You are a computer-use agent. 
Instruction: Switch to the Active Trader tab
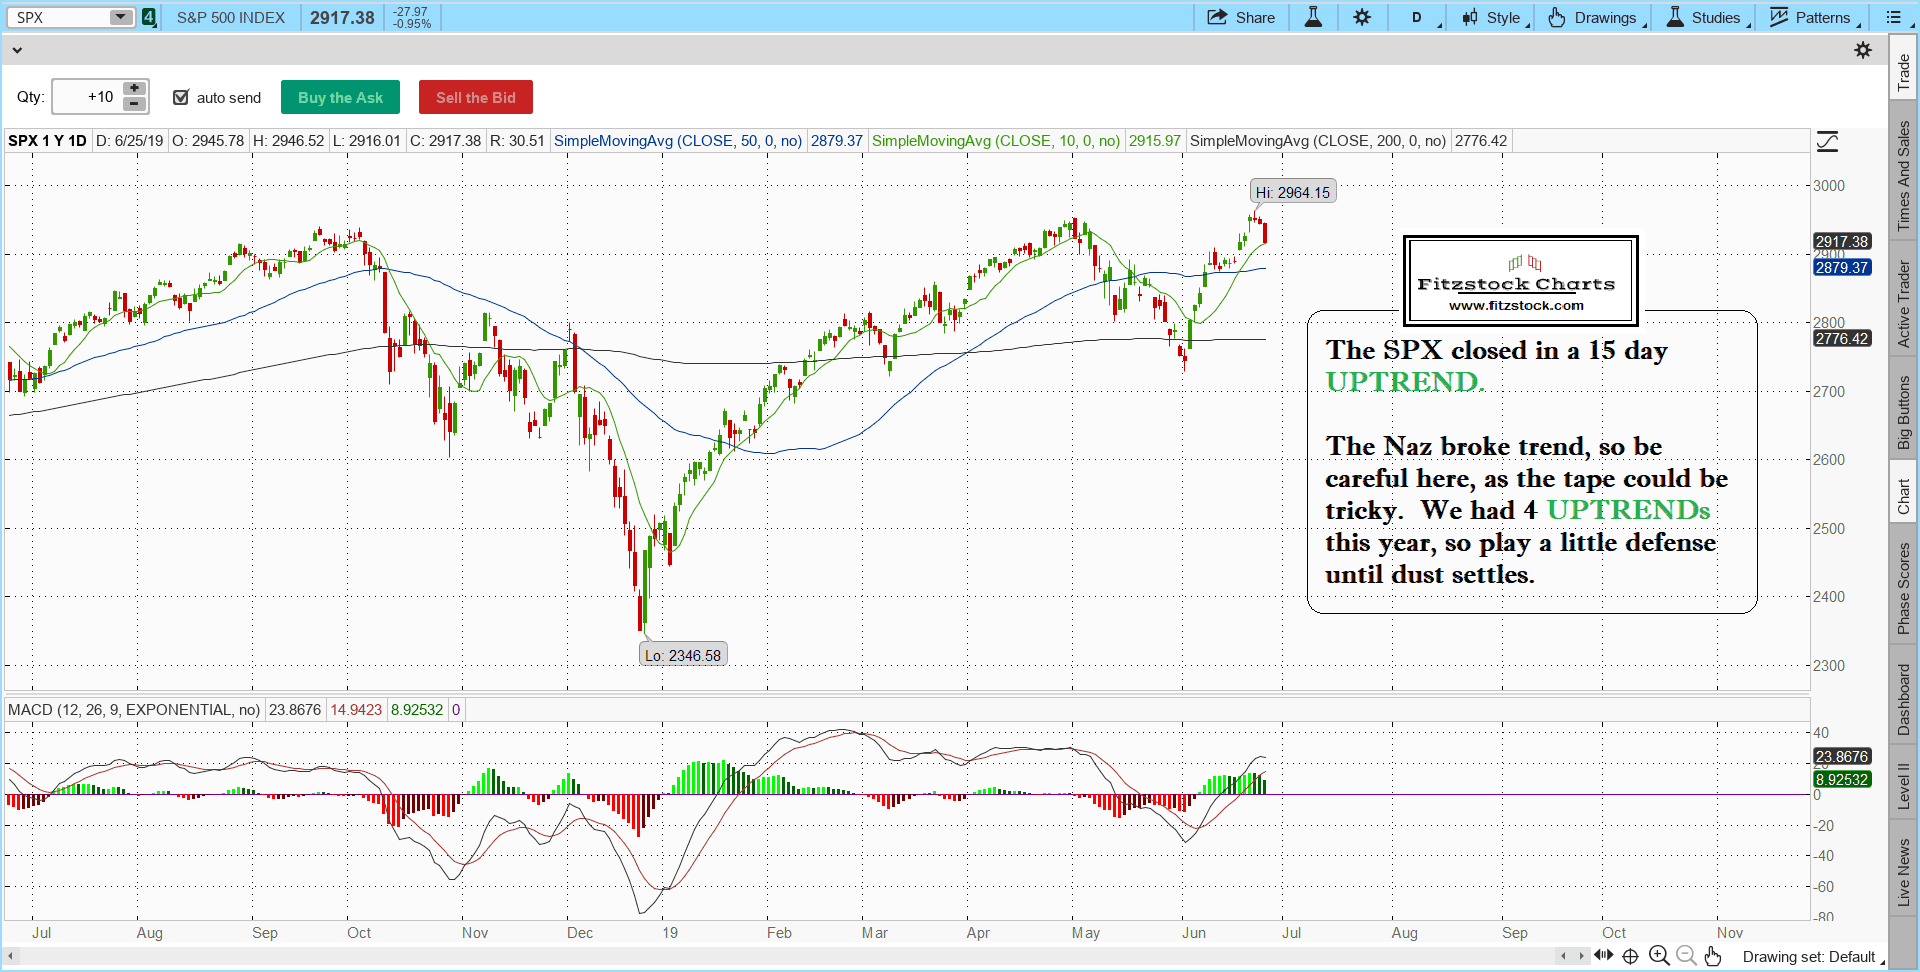(1904, 303)
